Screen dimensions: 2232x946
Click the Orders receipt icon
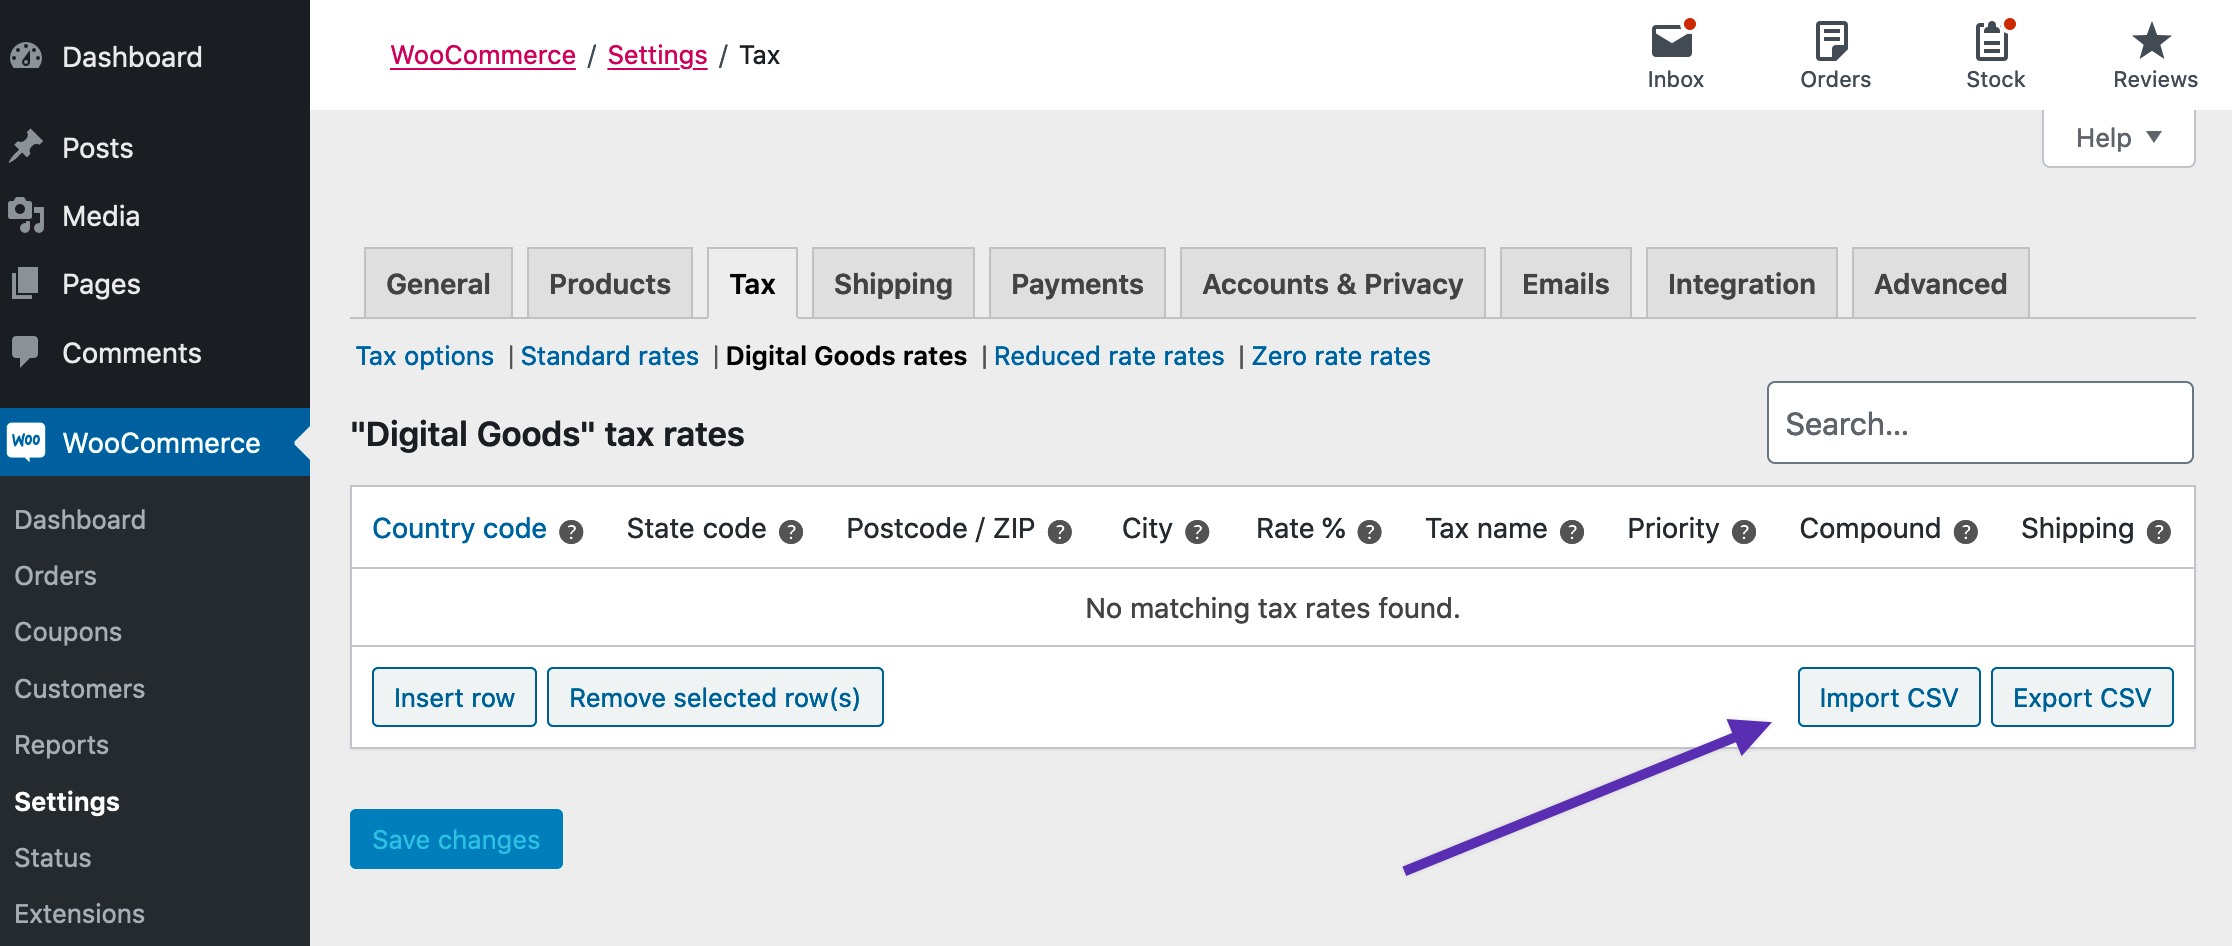tap(1832, 42)
